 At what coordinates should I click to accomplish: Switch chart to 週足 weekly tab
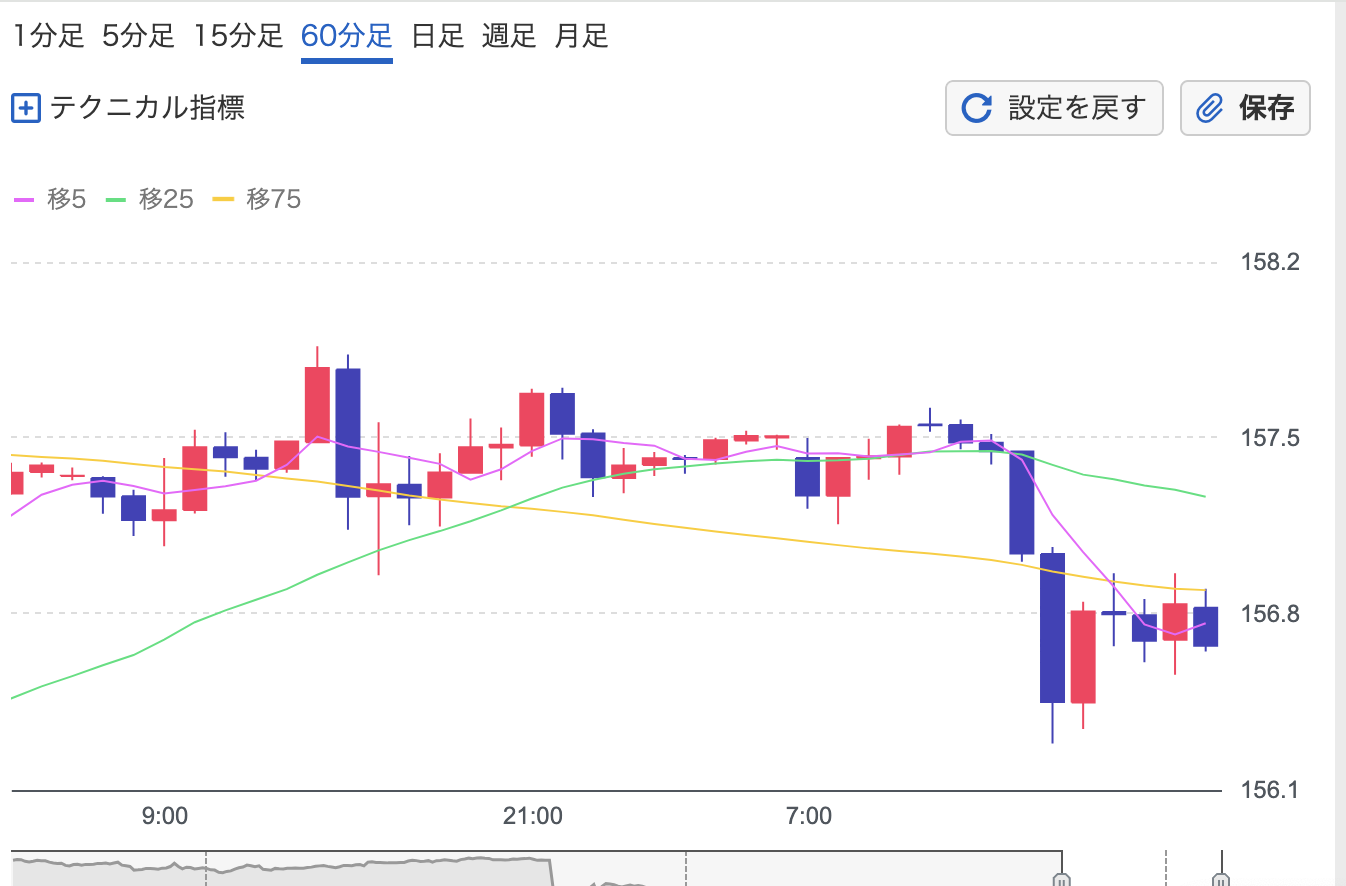tap(509, 37)
